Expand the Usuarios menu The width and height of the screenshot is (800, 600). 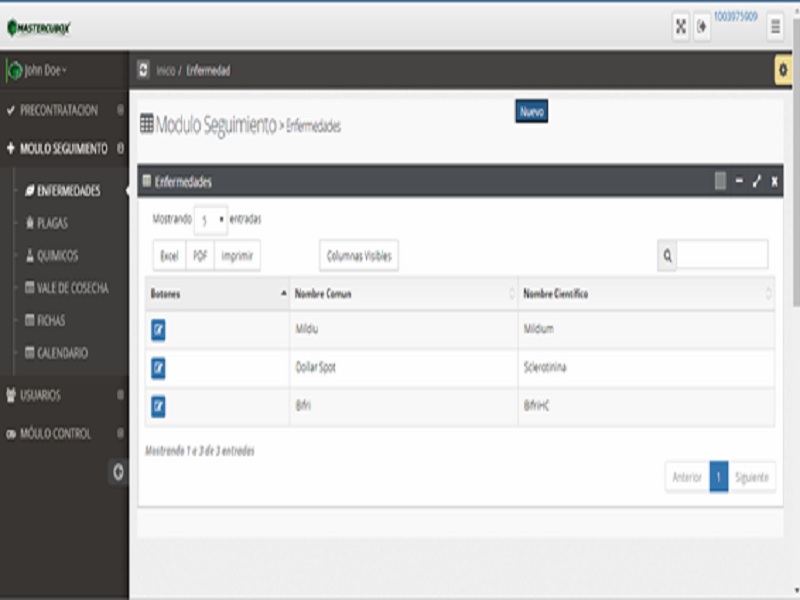(x=64, y=395)
